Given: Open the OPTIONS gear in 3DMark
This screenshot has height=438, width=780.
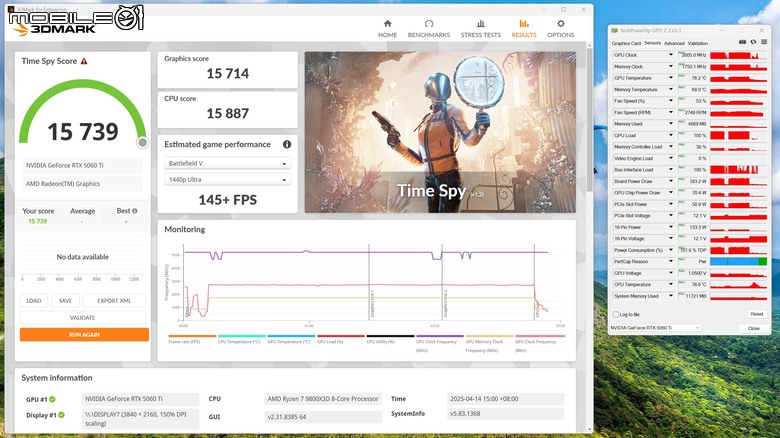Looking at the screenshot, I should pyautogui.click(x=561, y=29).
